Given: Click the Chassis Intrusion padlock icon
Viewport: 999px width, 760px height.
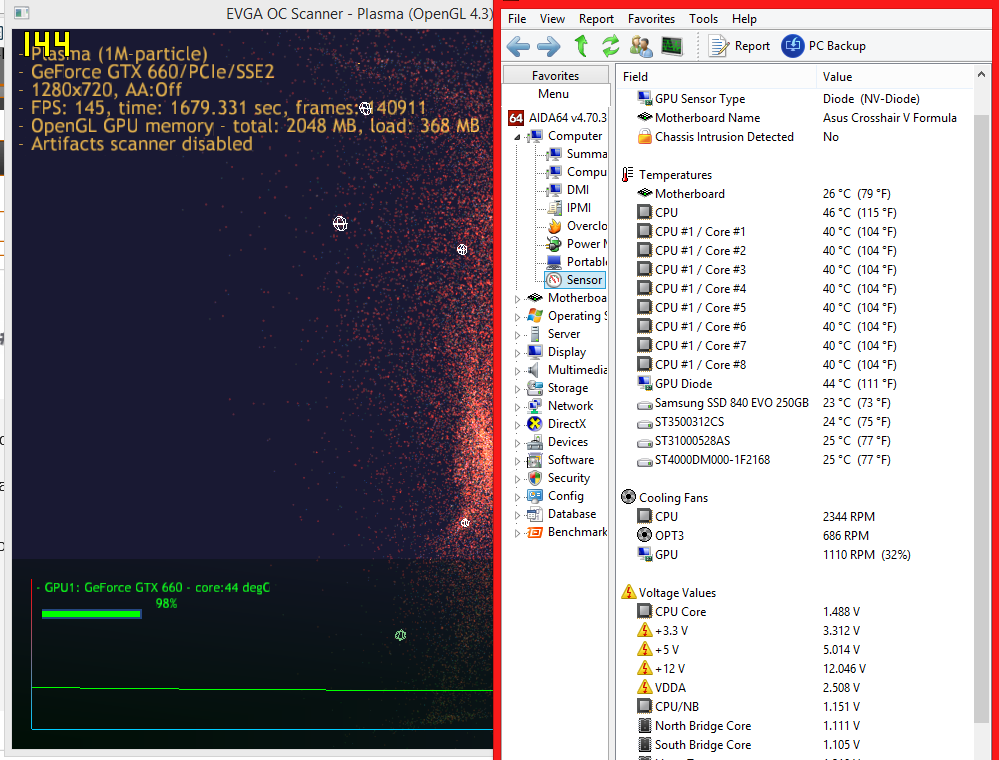Looking at the screenshot, I should 644,136.
